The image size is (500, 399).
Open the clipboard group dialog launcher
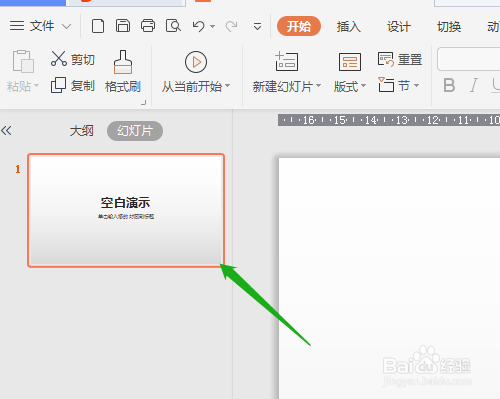144,103
